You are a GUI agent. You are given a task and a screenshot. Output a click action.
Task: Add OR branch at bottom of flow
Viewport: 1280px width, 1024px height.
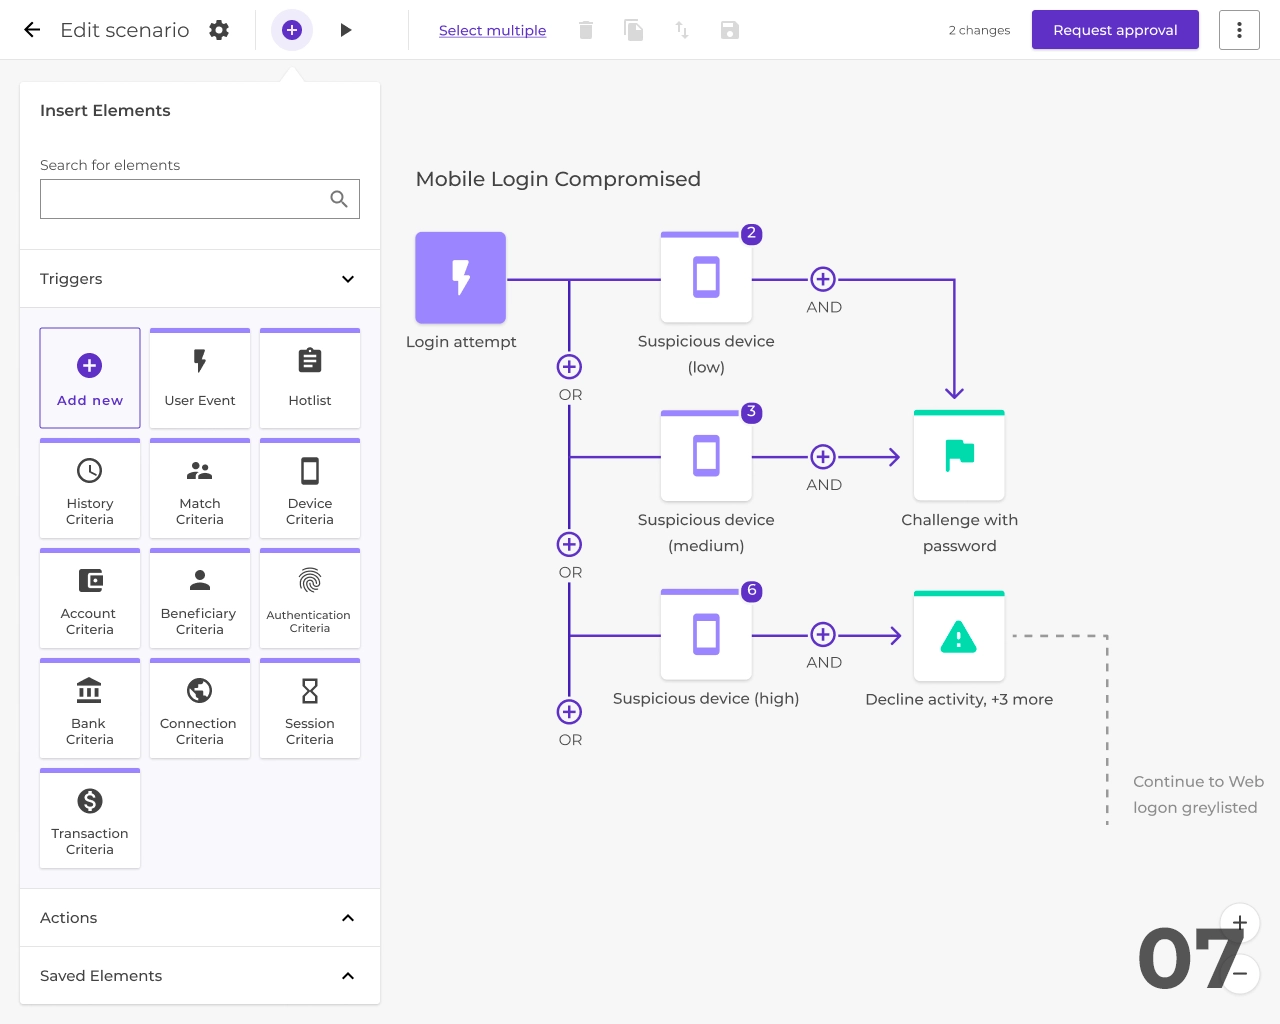[569, 712]
